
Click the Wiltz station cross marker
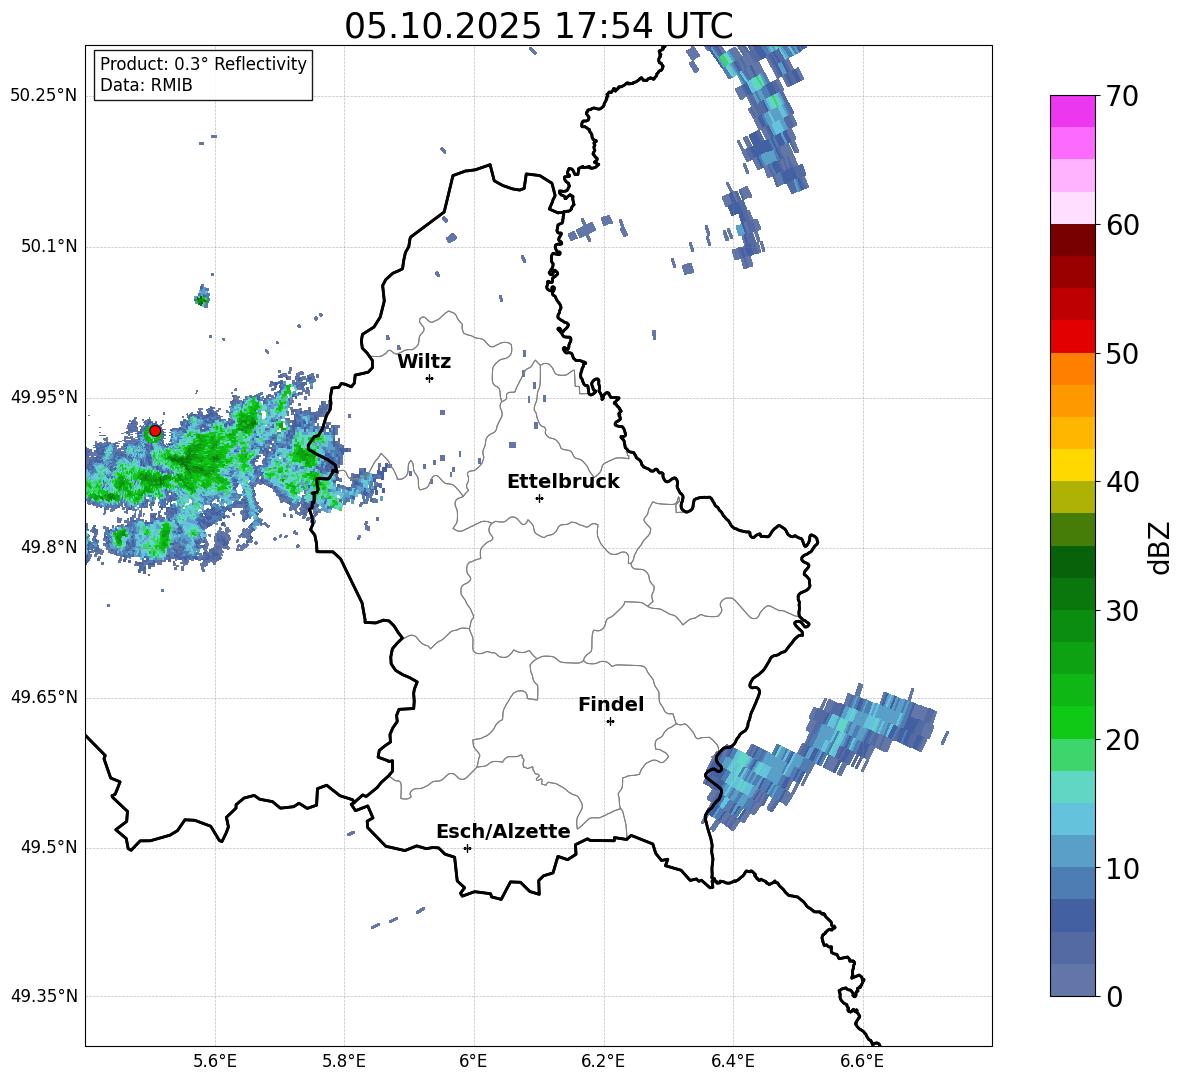click(430, 378)
